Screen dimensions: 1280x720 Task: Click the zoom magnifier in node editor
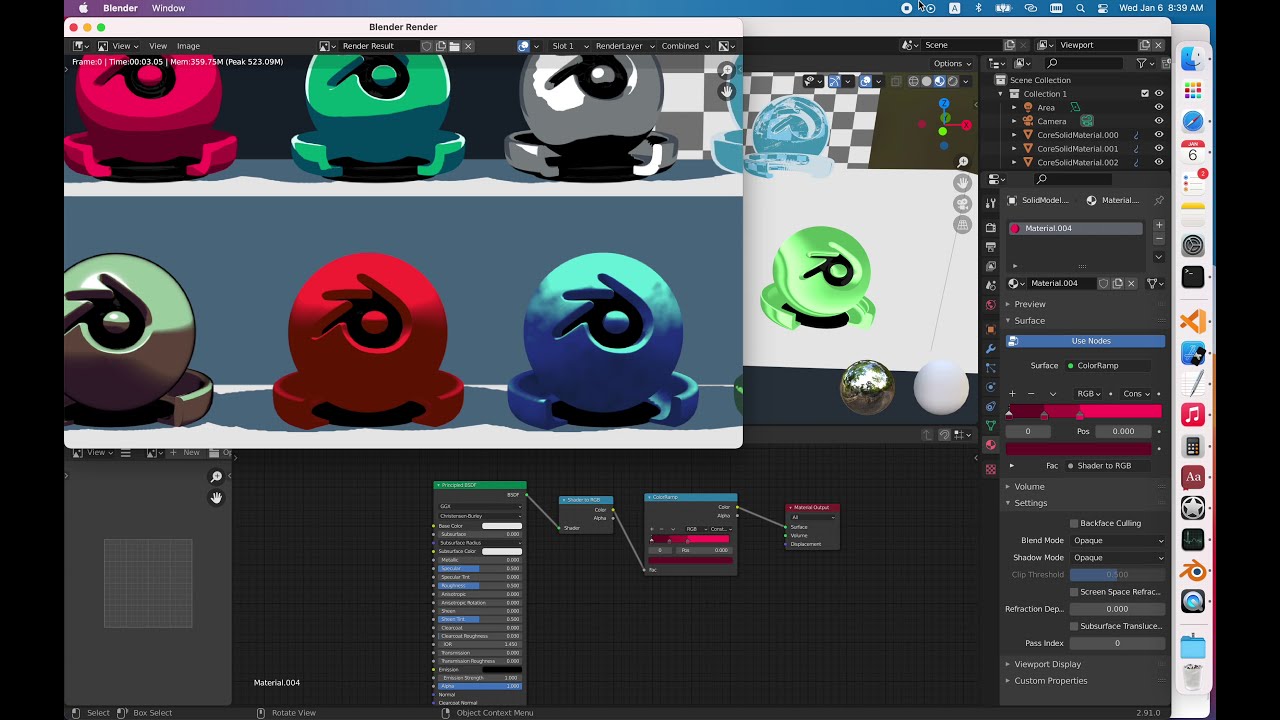pos(216,477)
